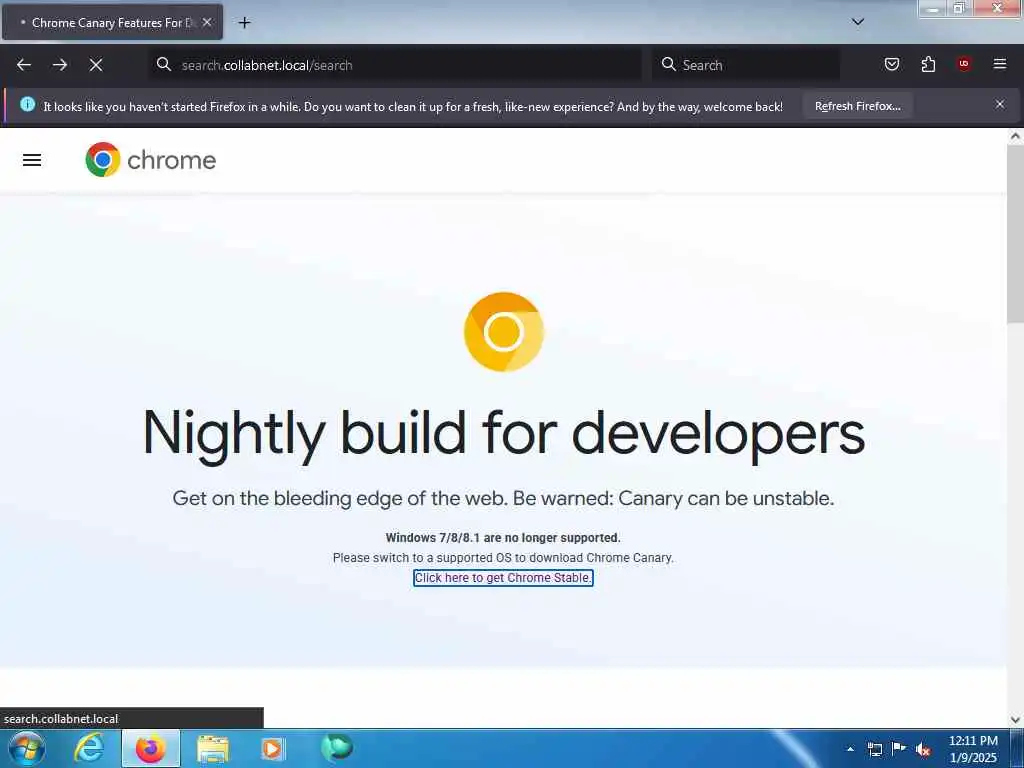Restore down the Firefox window
1024x768 pixels.
pyautogui.click(x=959, y=8)
